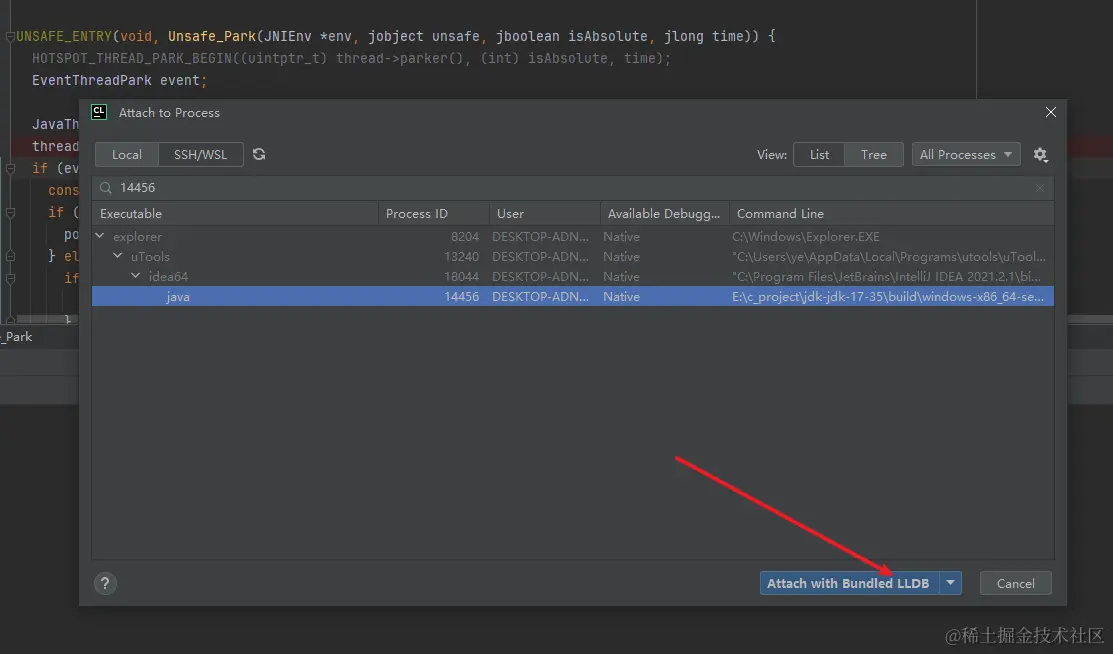Click the jdk-jdk-17-35 command line cell
The image size is (1113, 654).
(x=888, y=296)
